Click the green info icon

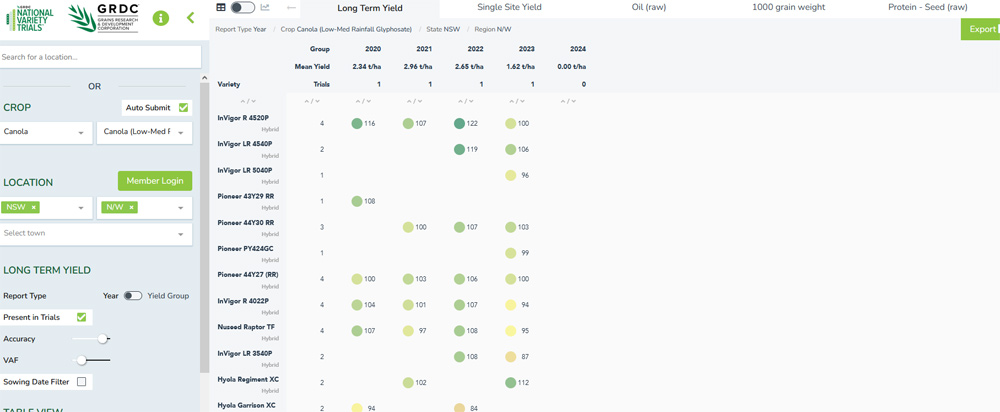[161, 18]
